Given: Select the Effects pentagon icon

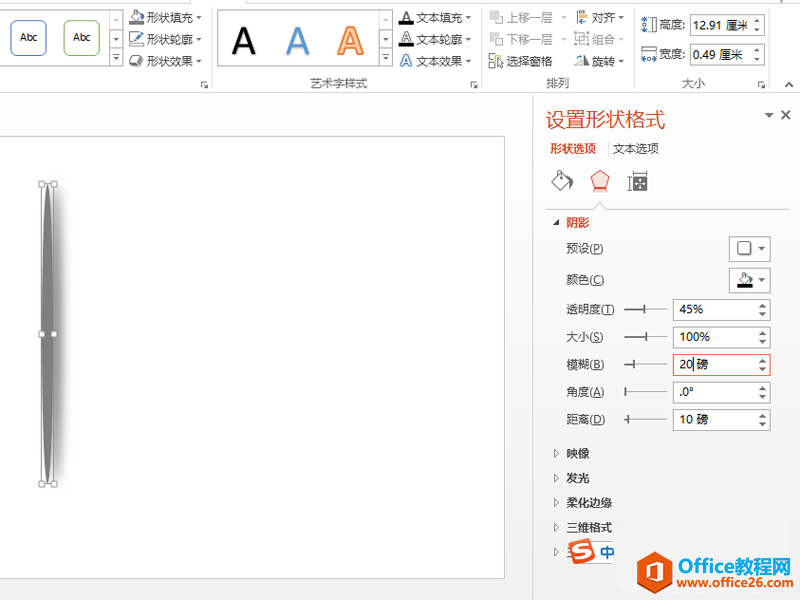Looking at the screenshot, I should pos(599,181).
